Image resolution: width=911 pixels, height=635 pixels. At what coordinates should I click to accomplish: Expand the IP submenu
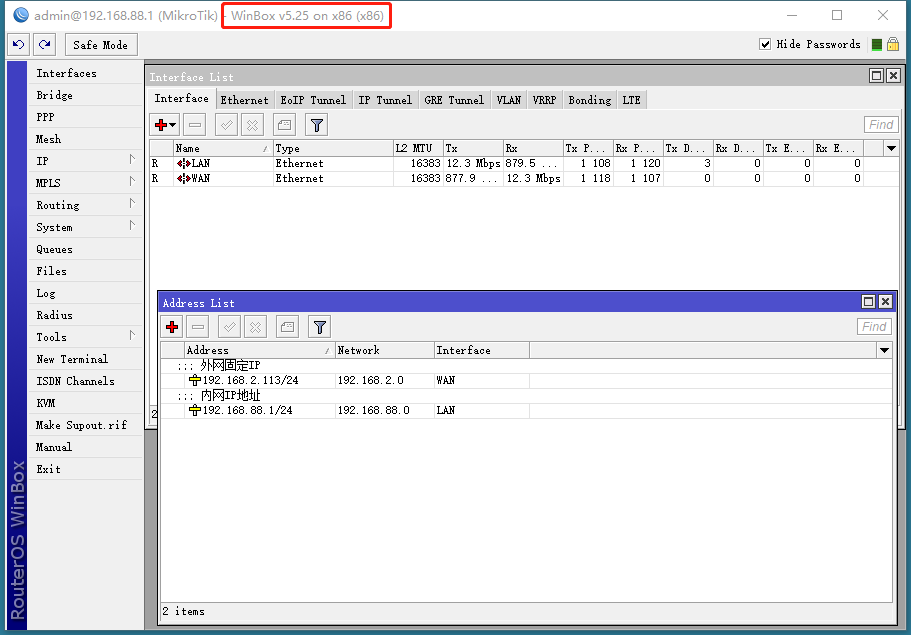[x=85, y=162]
